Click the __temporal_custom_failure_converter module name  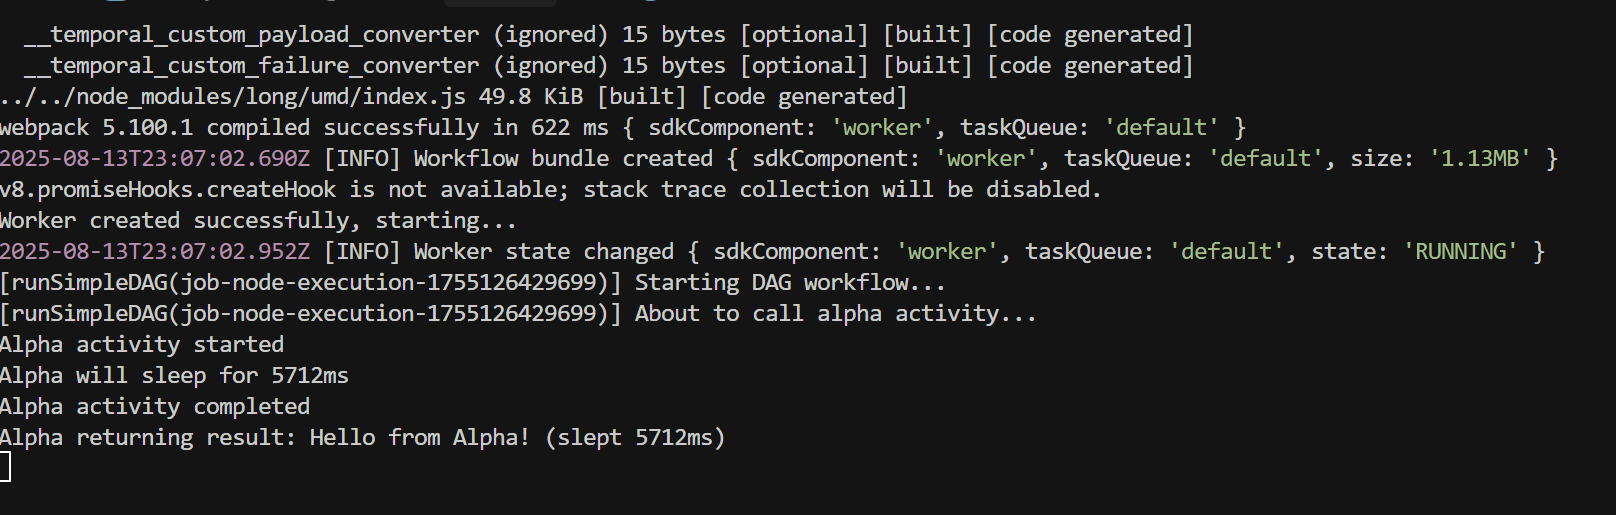pyautogui.click(x=251, y=66)
